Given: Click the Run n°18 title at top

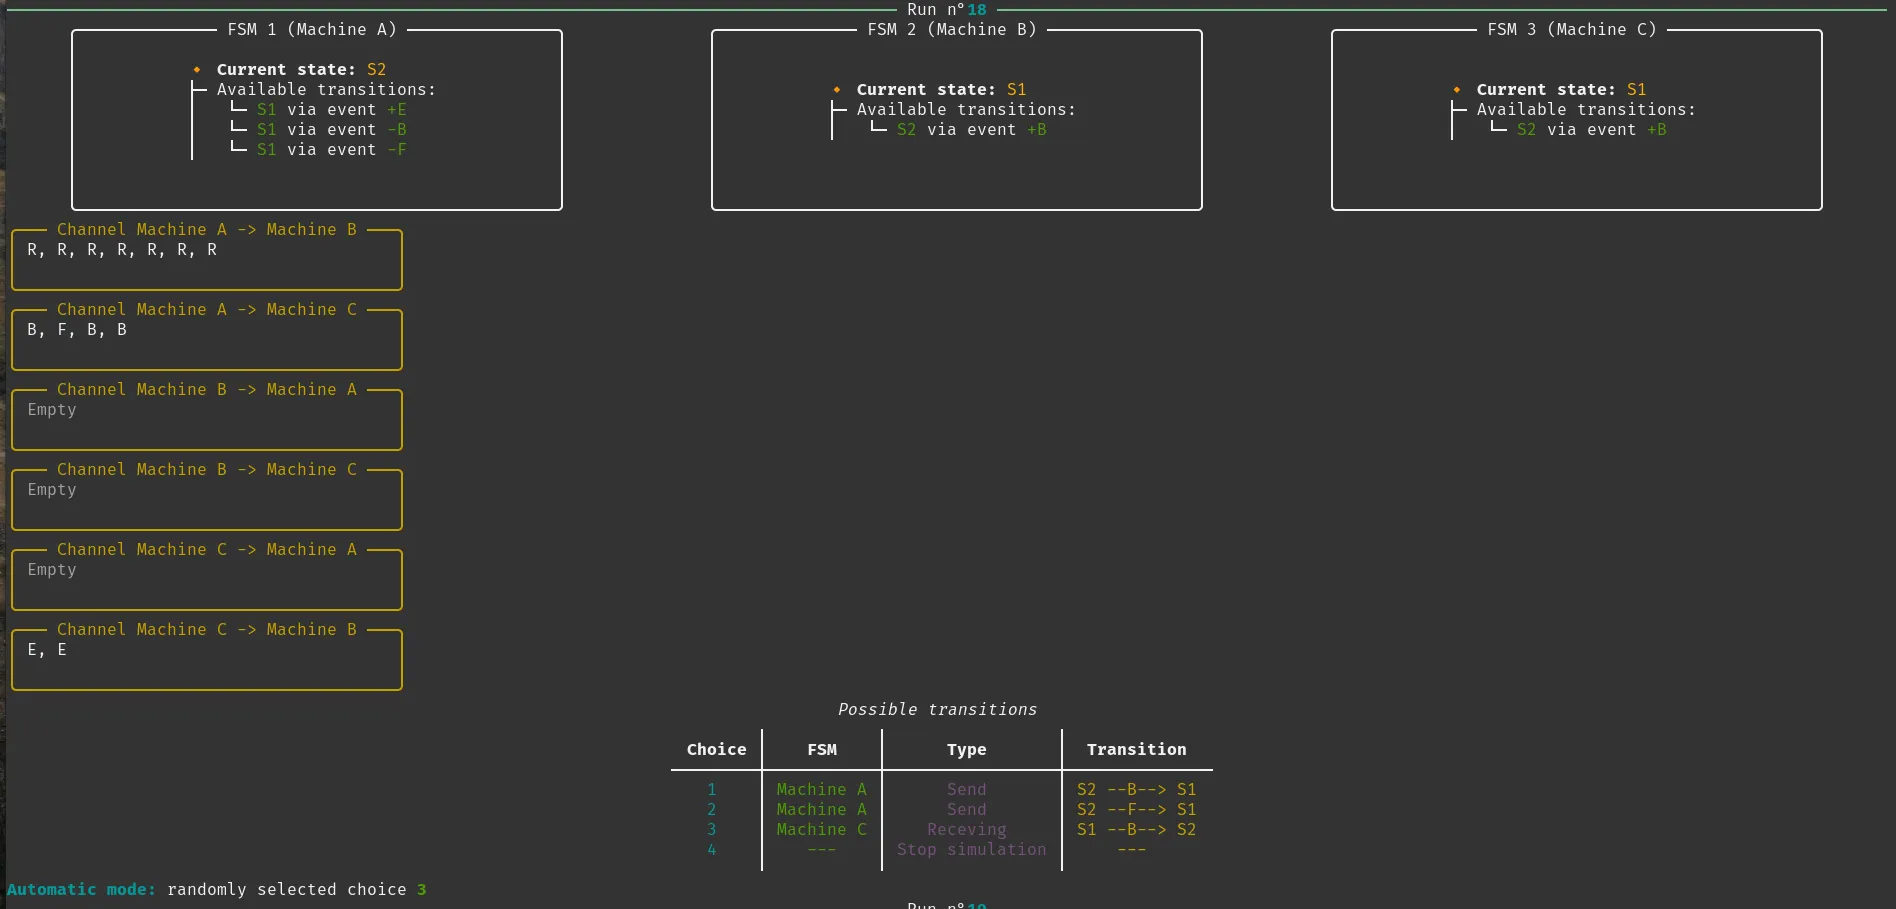Looking at the screenshot, I should point(946,10).
